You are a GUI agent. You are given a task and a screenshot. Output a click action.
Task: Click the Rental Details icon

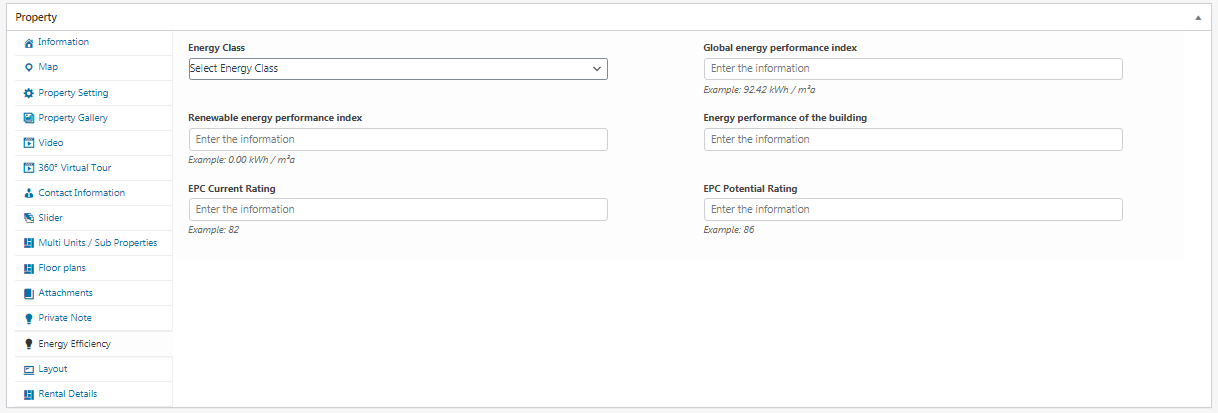29,394
